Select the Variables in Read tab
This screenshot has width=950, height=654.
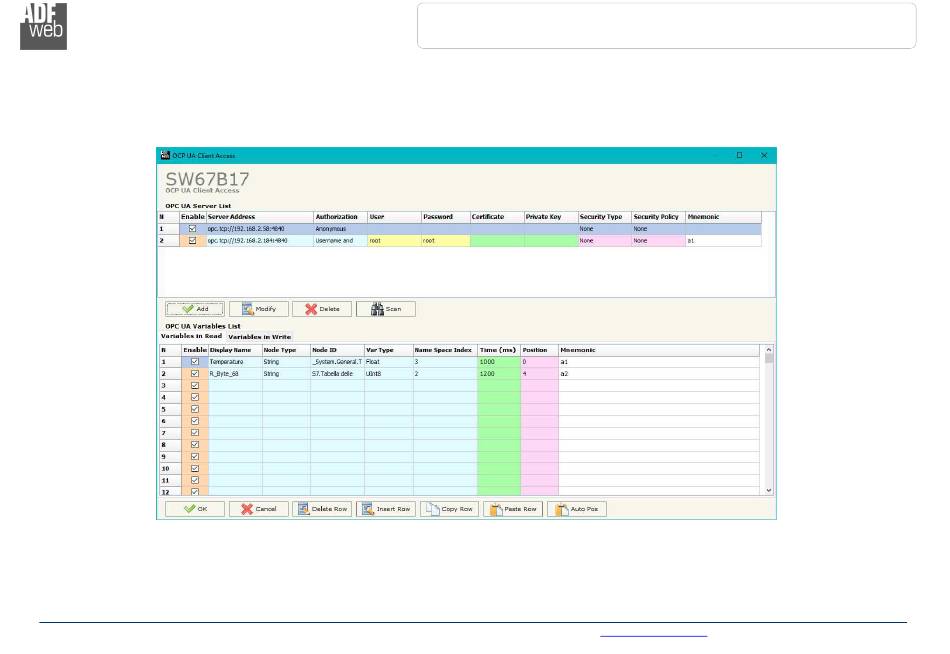[193, 337]
